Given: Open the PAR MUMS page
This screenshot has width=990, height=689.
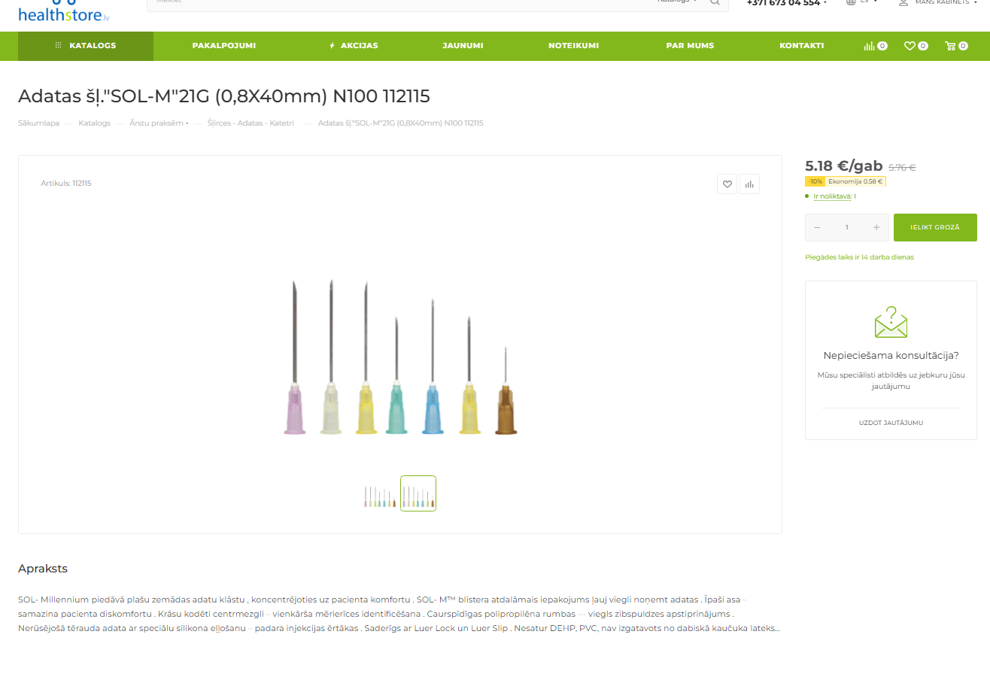Looking at the screenshot, I should [690, 46].
